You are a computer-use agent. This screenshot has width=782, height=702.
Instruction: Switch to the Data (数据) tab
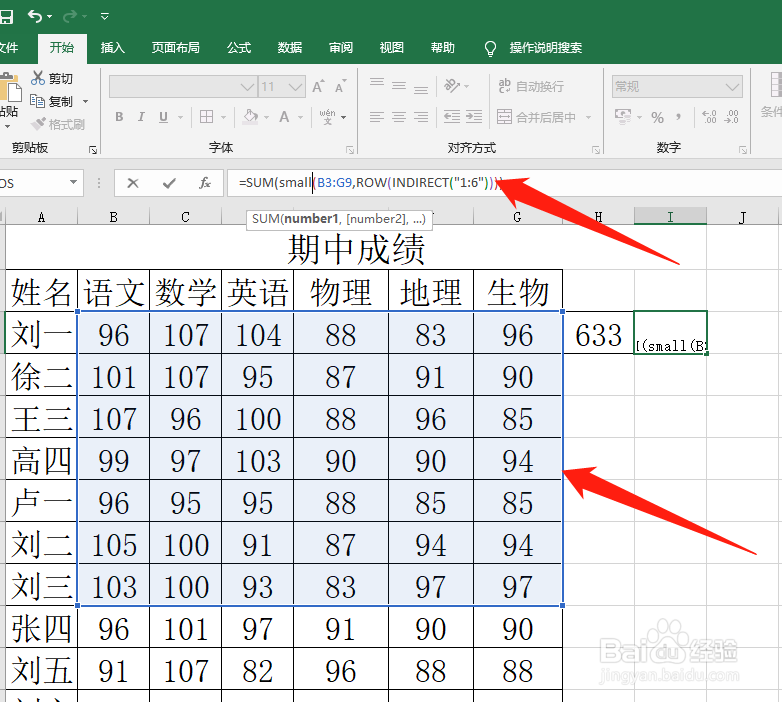coord(290,48)
